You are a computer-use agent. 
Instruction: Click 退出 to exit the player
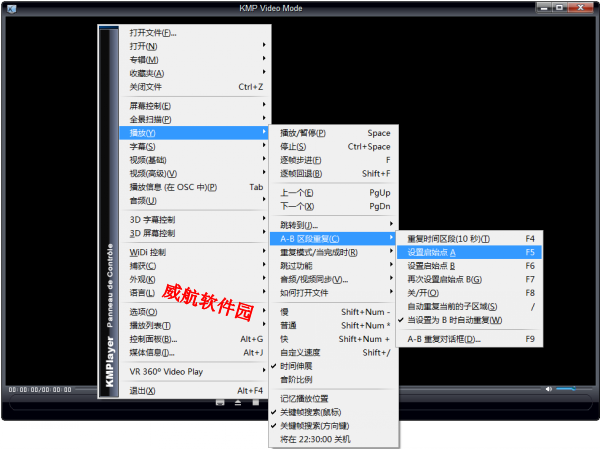tap(143, 390)
